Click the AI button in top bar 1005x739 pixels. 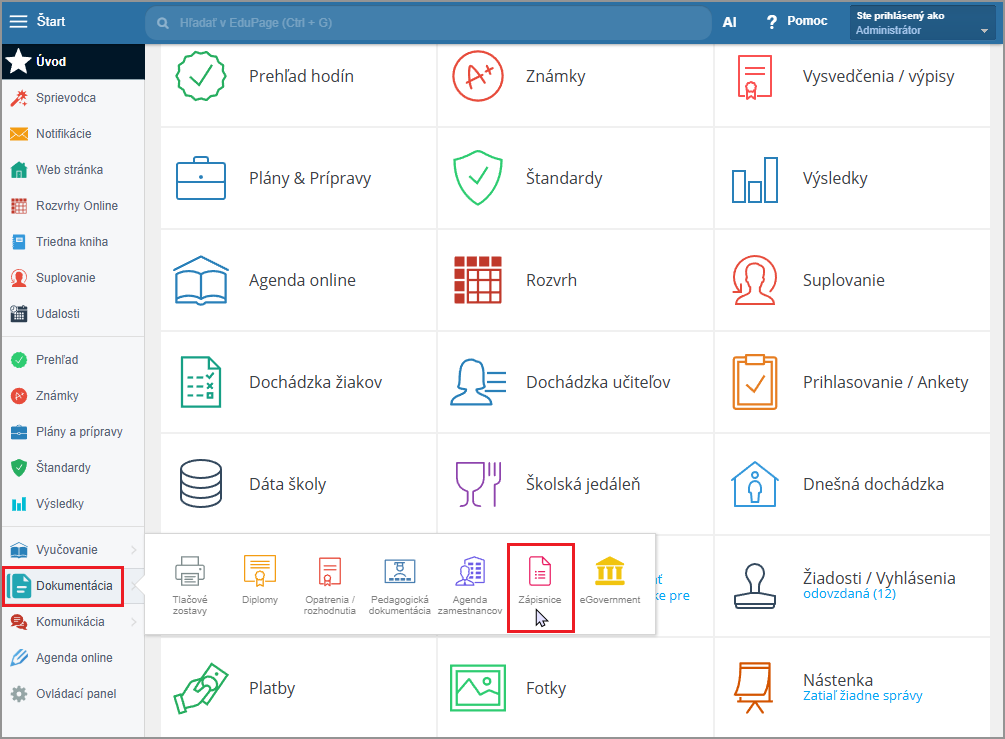click(x=730, y=21)
